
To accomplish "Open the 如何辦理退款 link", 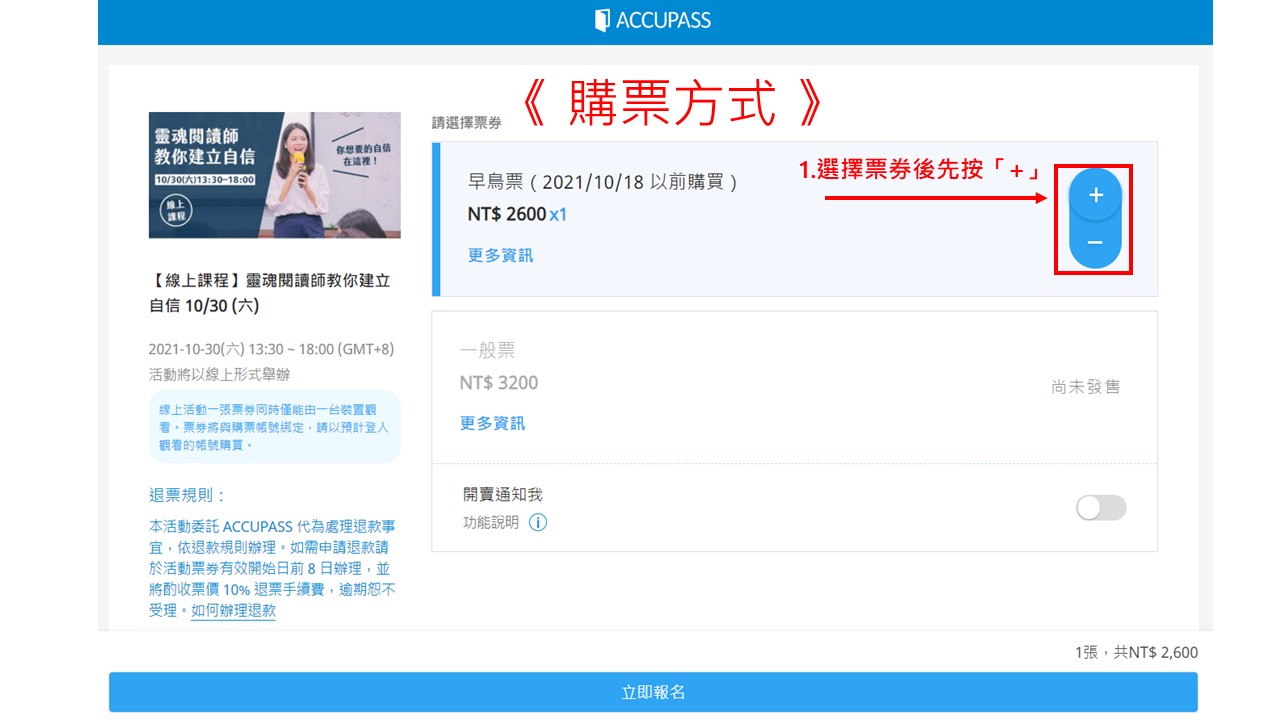I will point(233,610).
